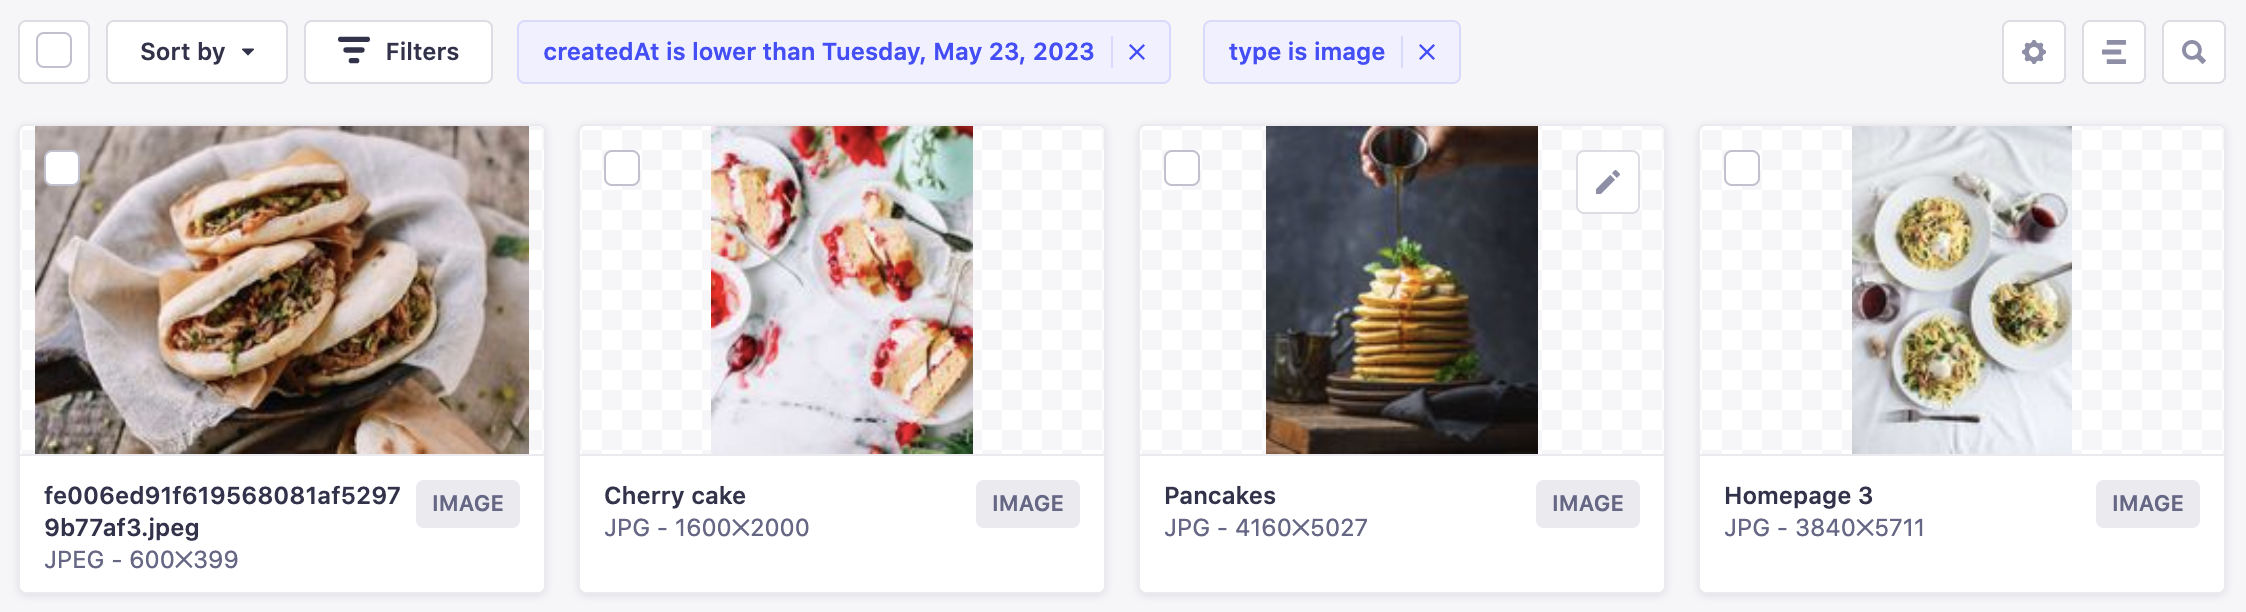The image size is (2246, 612).
Task: Click the type is image filter tag
Action: [1306, 52]
